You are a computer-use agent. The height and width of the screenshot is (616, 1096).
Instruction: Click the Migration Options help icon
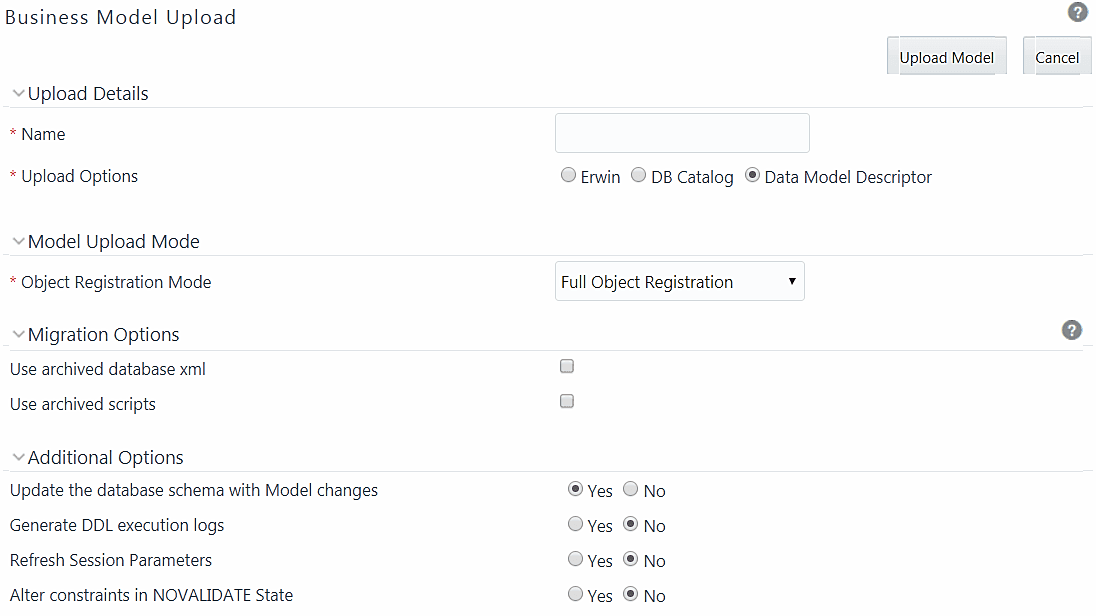point(1071,330)
